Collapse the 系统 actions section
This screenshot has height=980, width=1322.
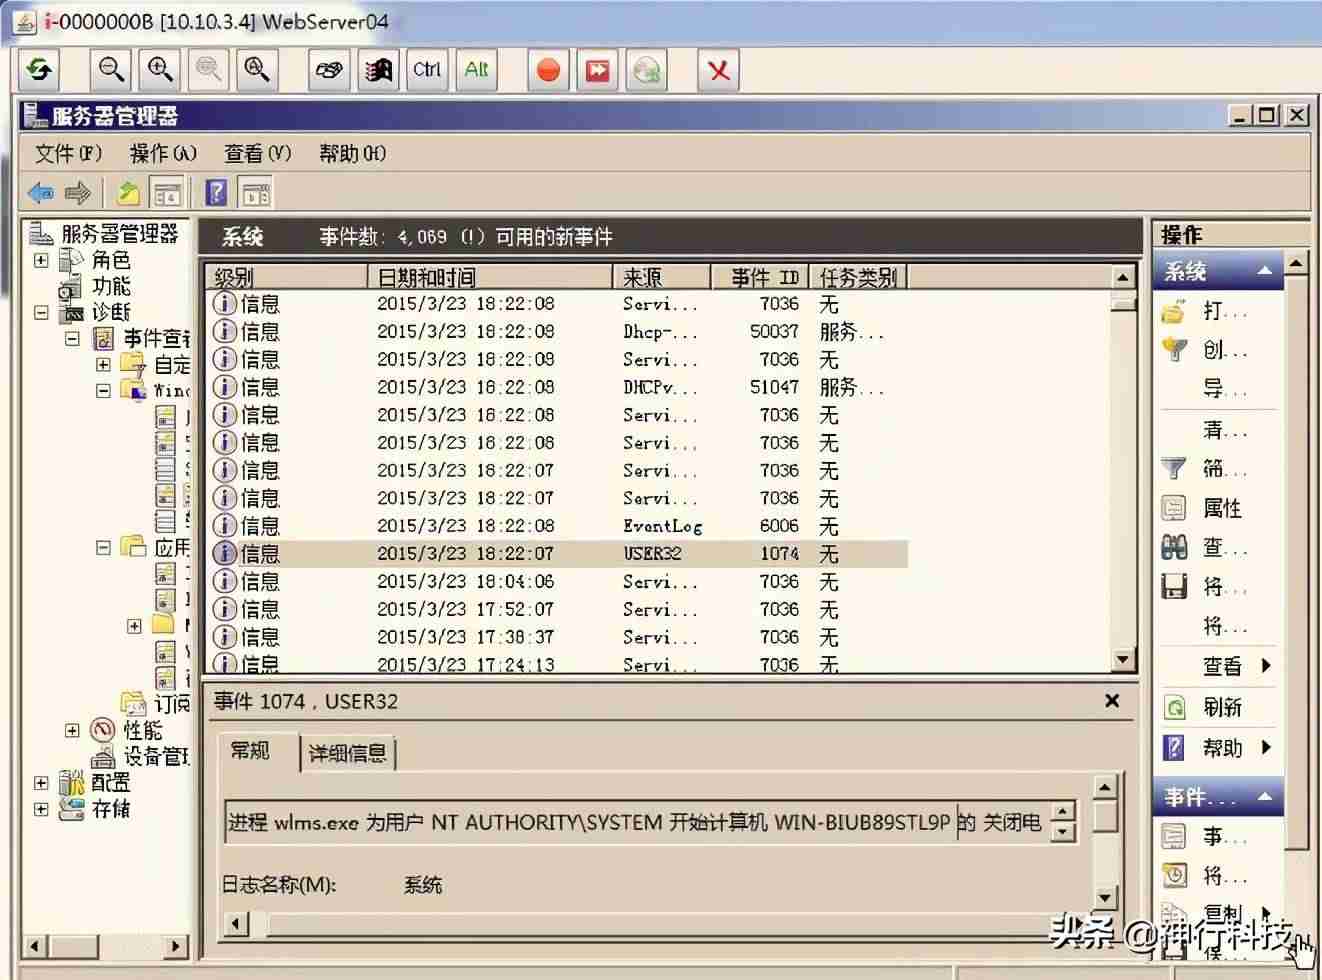(x=1265, y=271)
